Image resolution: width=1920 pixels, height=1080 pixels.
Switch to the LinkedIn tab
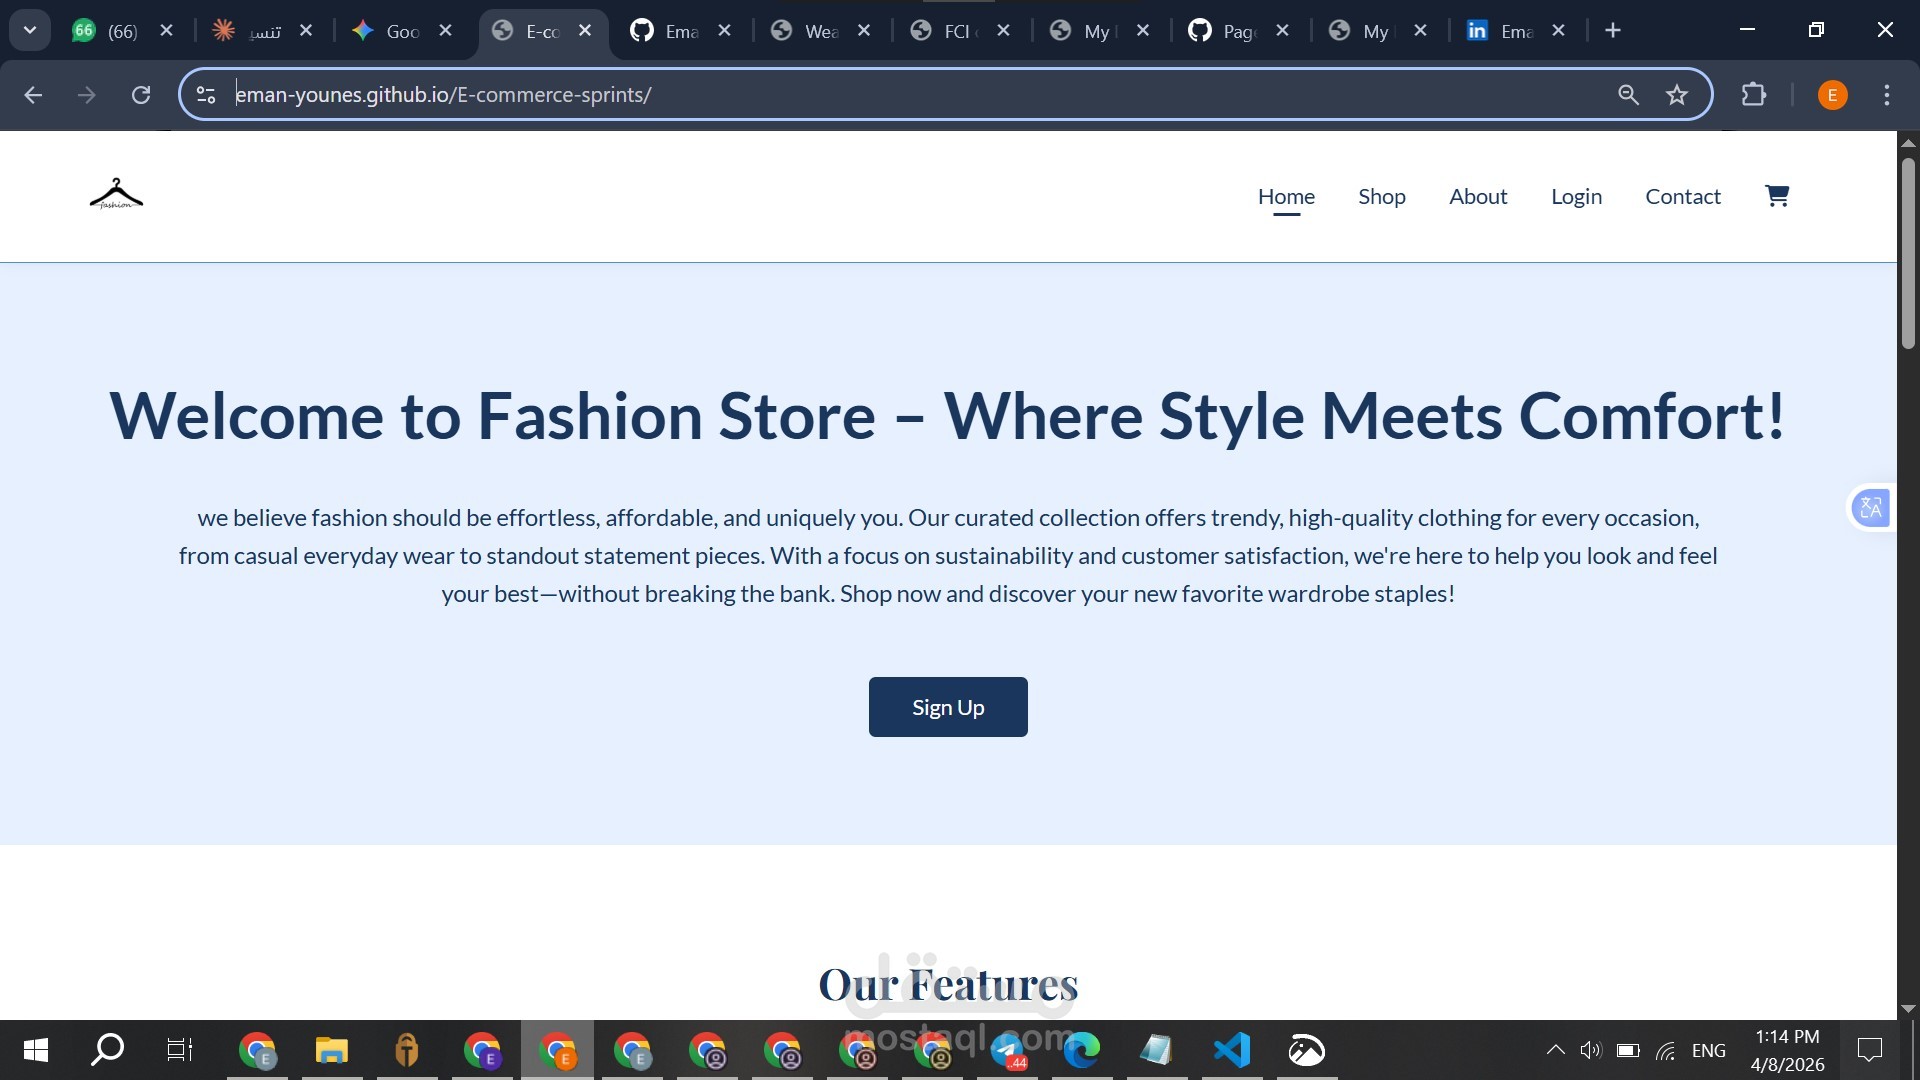point(1503,31)
